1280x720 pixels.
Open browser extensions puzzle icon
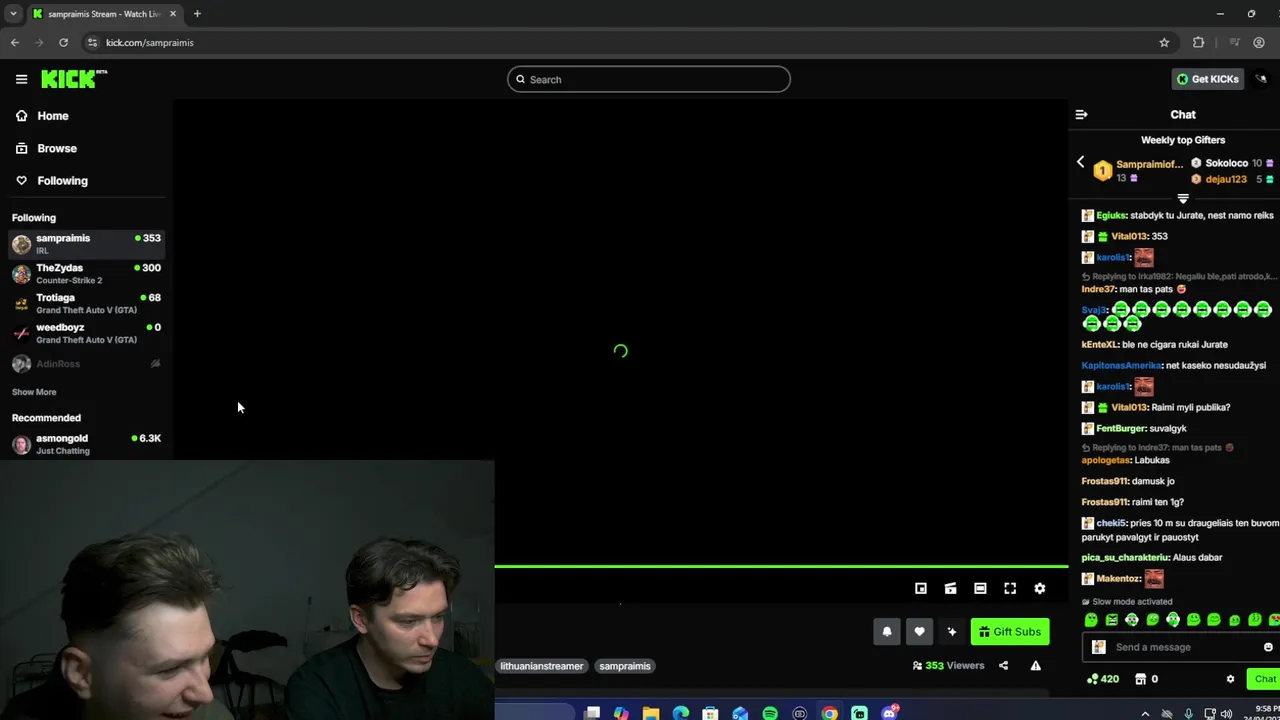point(1198,42)
